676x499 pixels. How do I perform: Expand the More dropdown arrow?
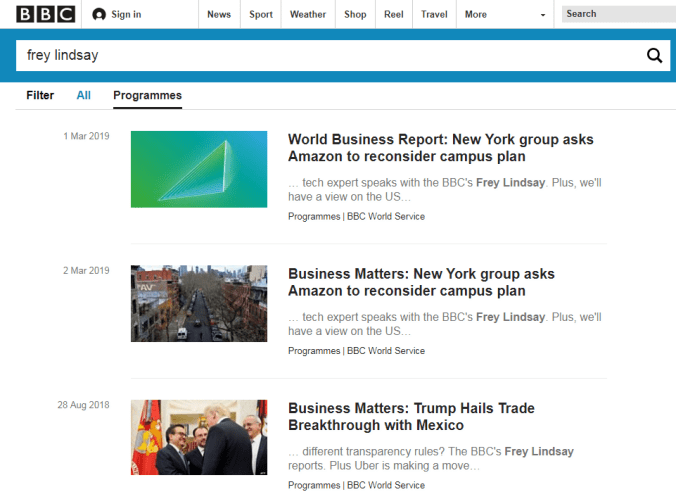click(x=543, y=15)
